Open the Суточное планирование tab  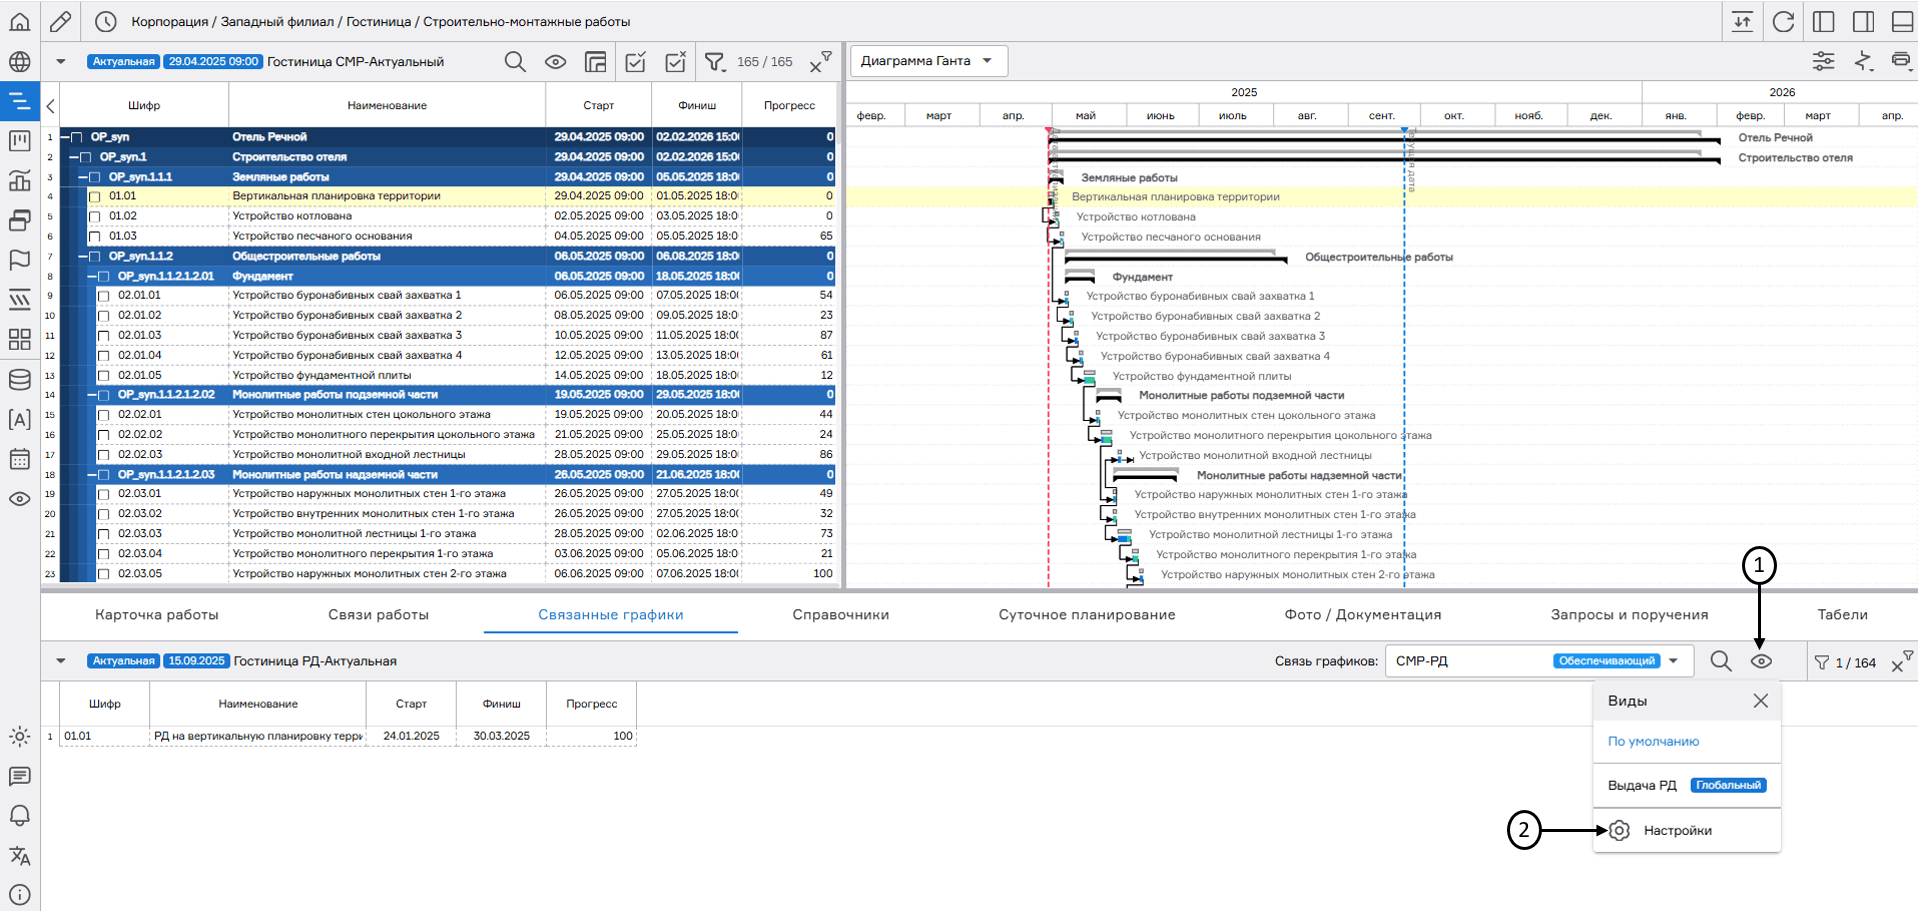pyautogui.click(x=1086, y=615)
